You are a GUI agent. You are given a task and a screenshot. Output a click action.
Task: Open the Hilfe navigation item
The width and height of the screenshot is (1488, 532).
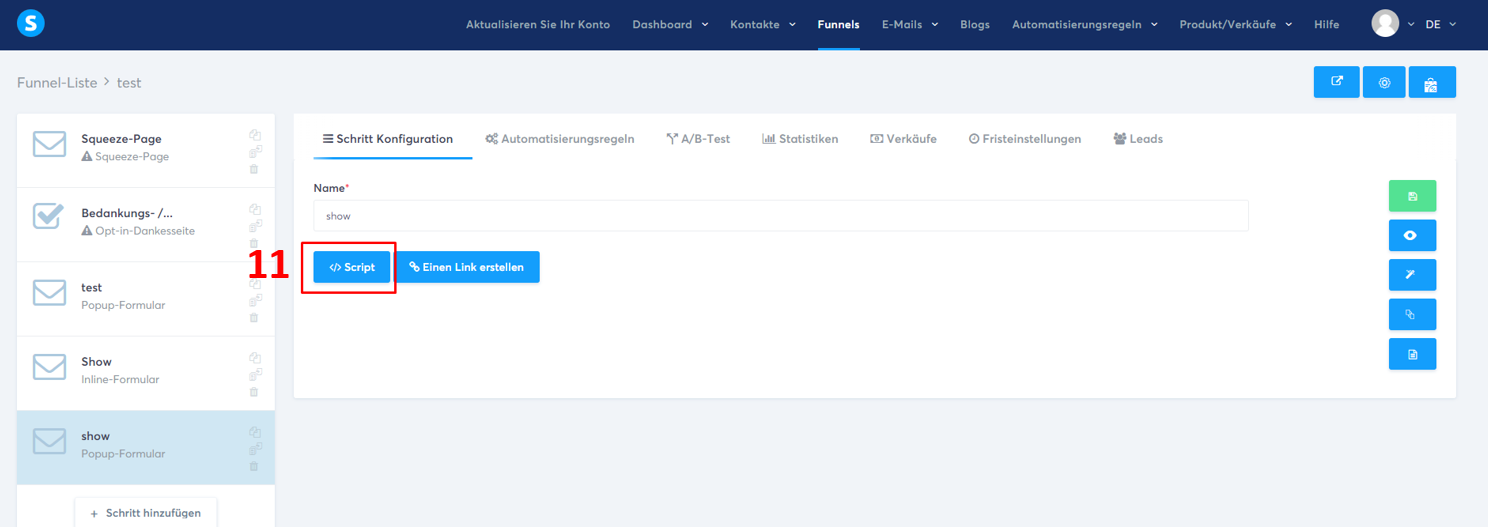click(1327, 24)
